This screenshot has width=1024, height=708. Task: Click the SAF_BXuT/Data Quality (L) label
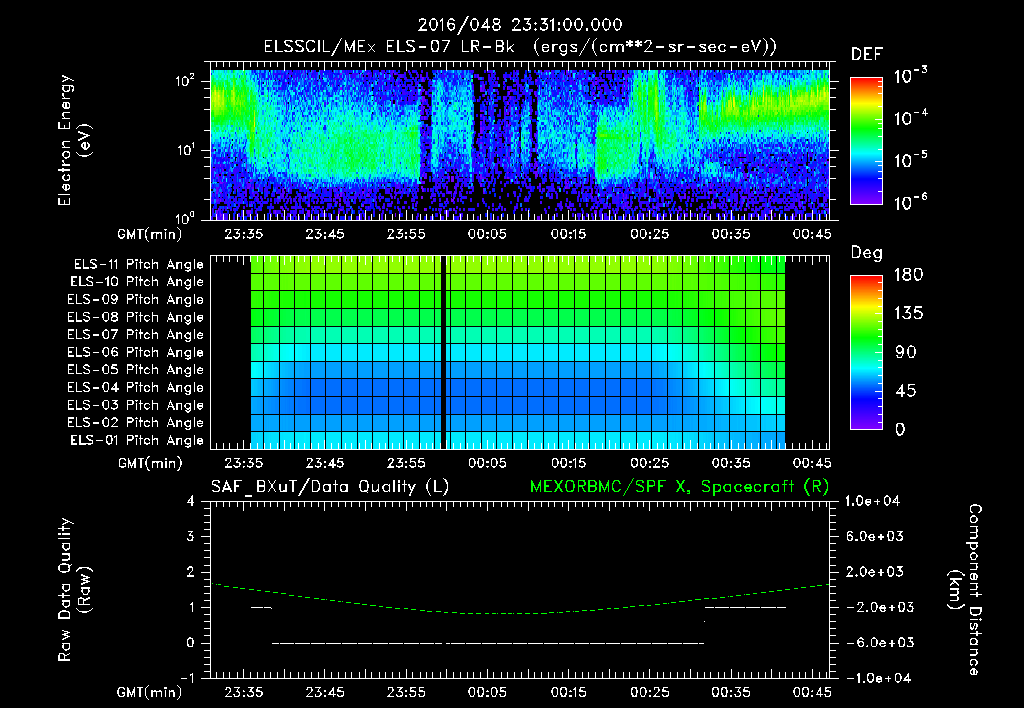(x=330, y=487)
